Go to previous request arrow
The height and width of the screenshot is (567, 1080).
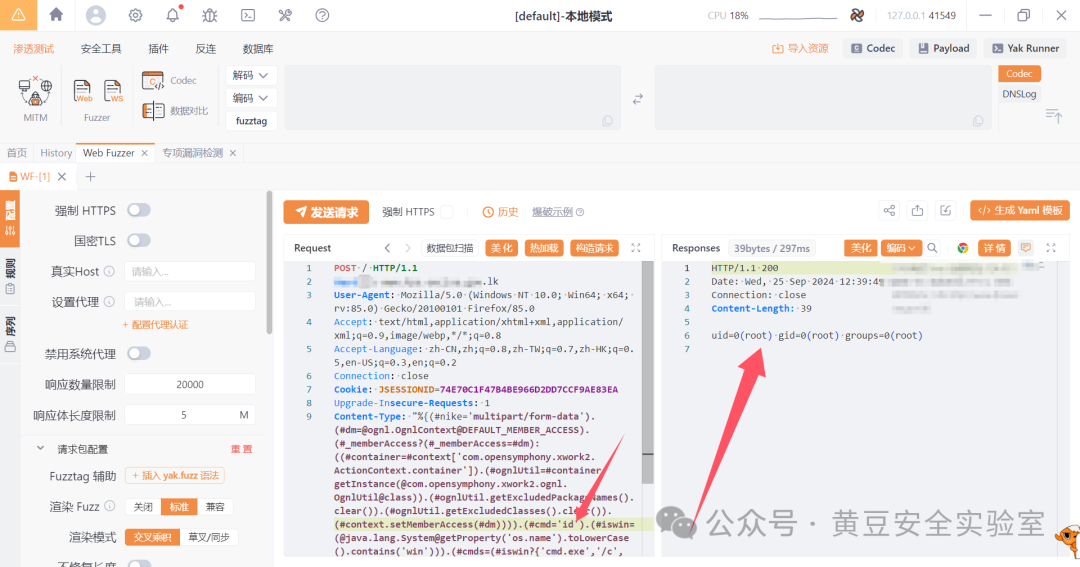[388, 248]
